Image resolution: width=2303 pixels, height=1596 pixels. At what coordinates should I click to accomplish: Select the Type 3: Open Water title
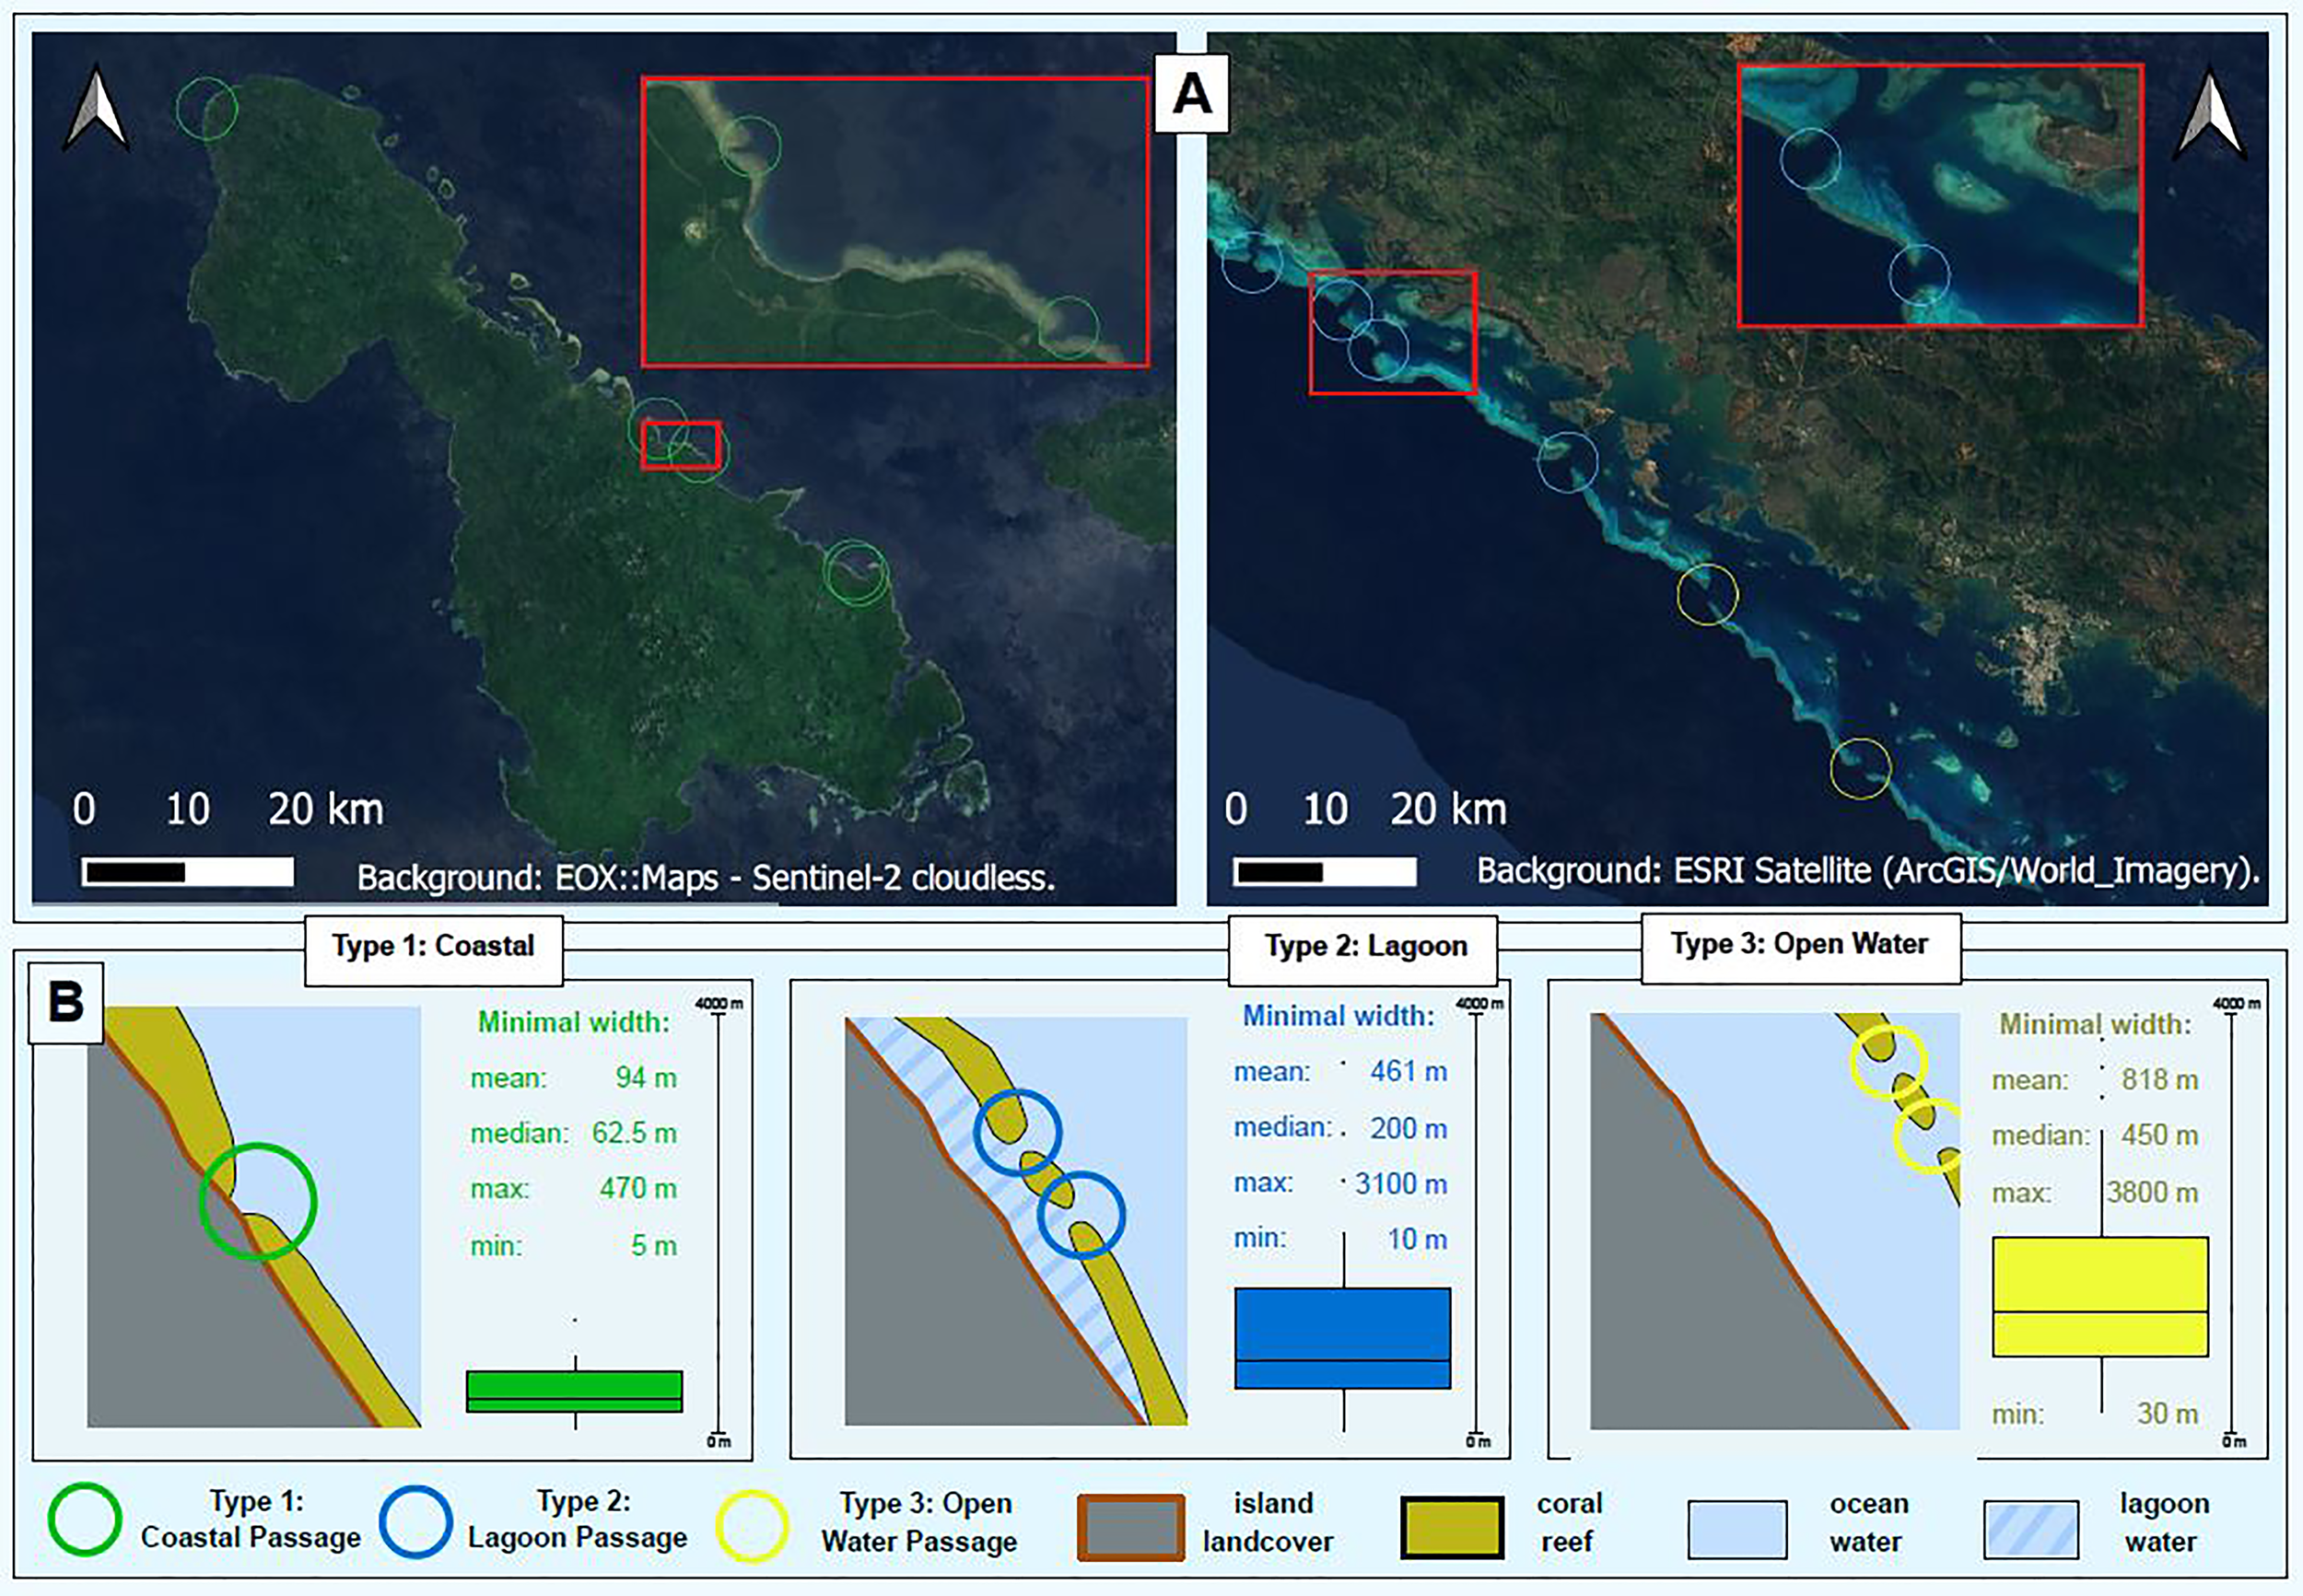click(1800, 945)
